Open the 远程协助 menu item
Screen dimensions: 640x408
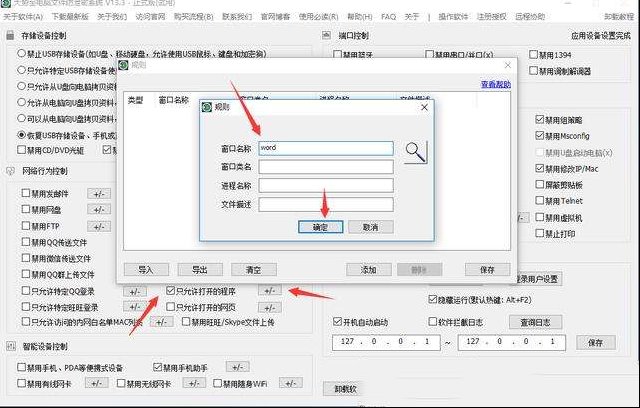pos(530,17)
